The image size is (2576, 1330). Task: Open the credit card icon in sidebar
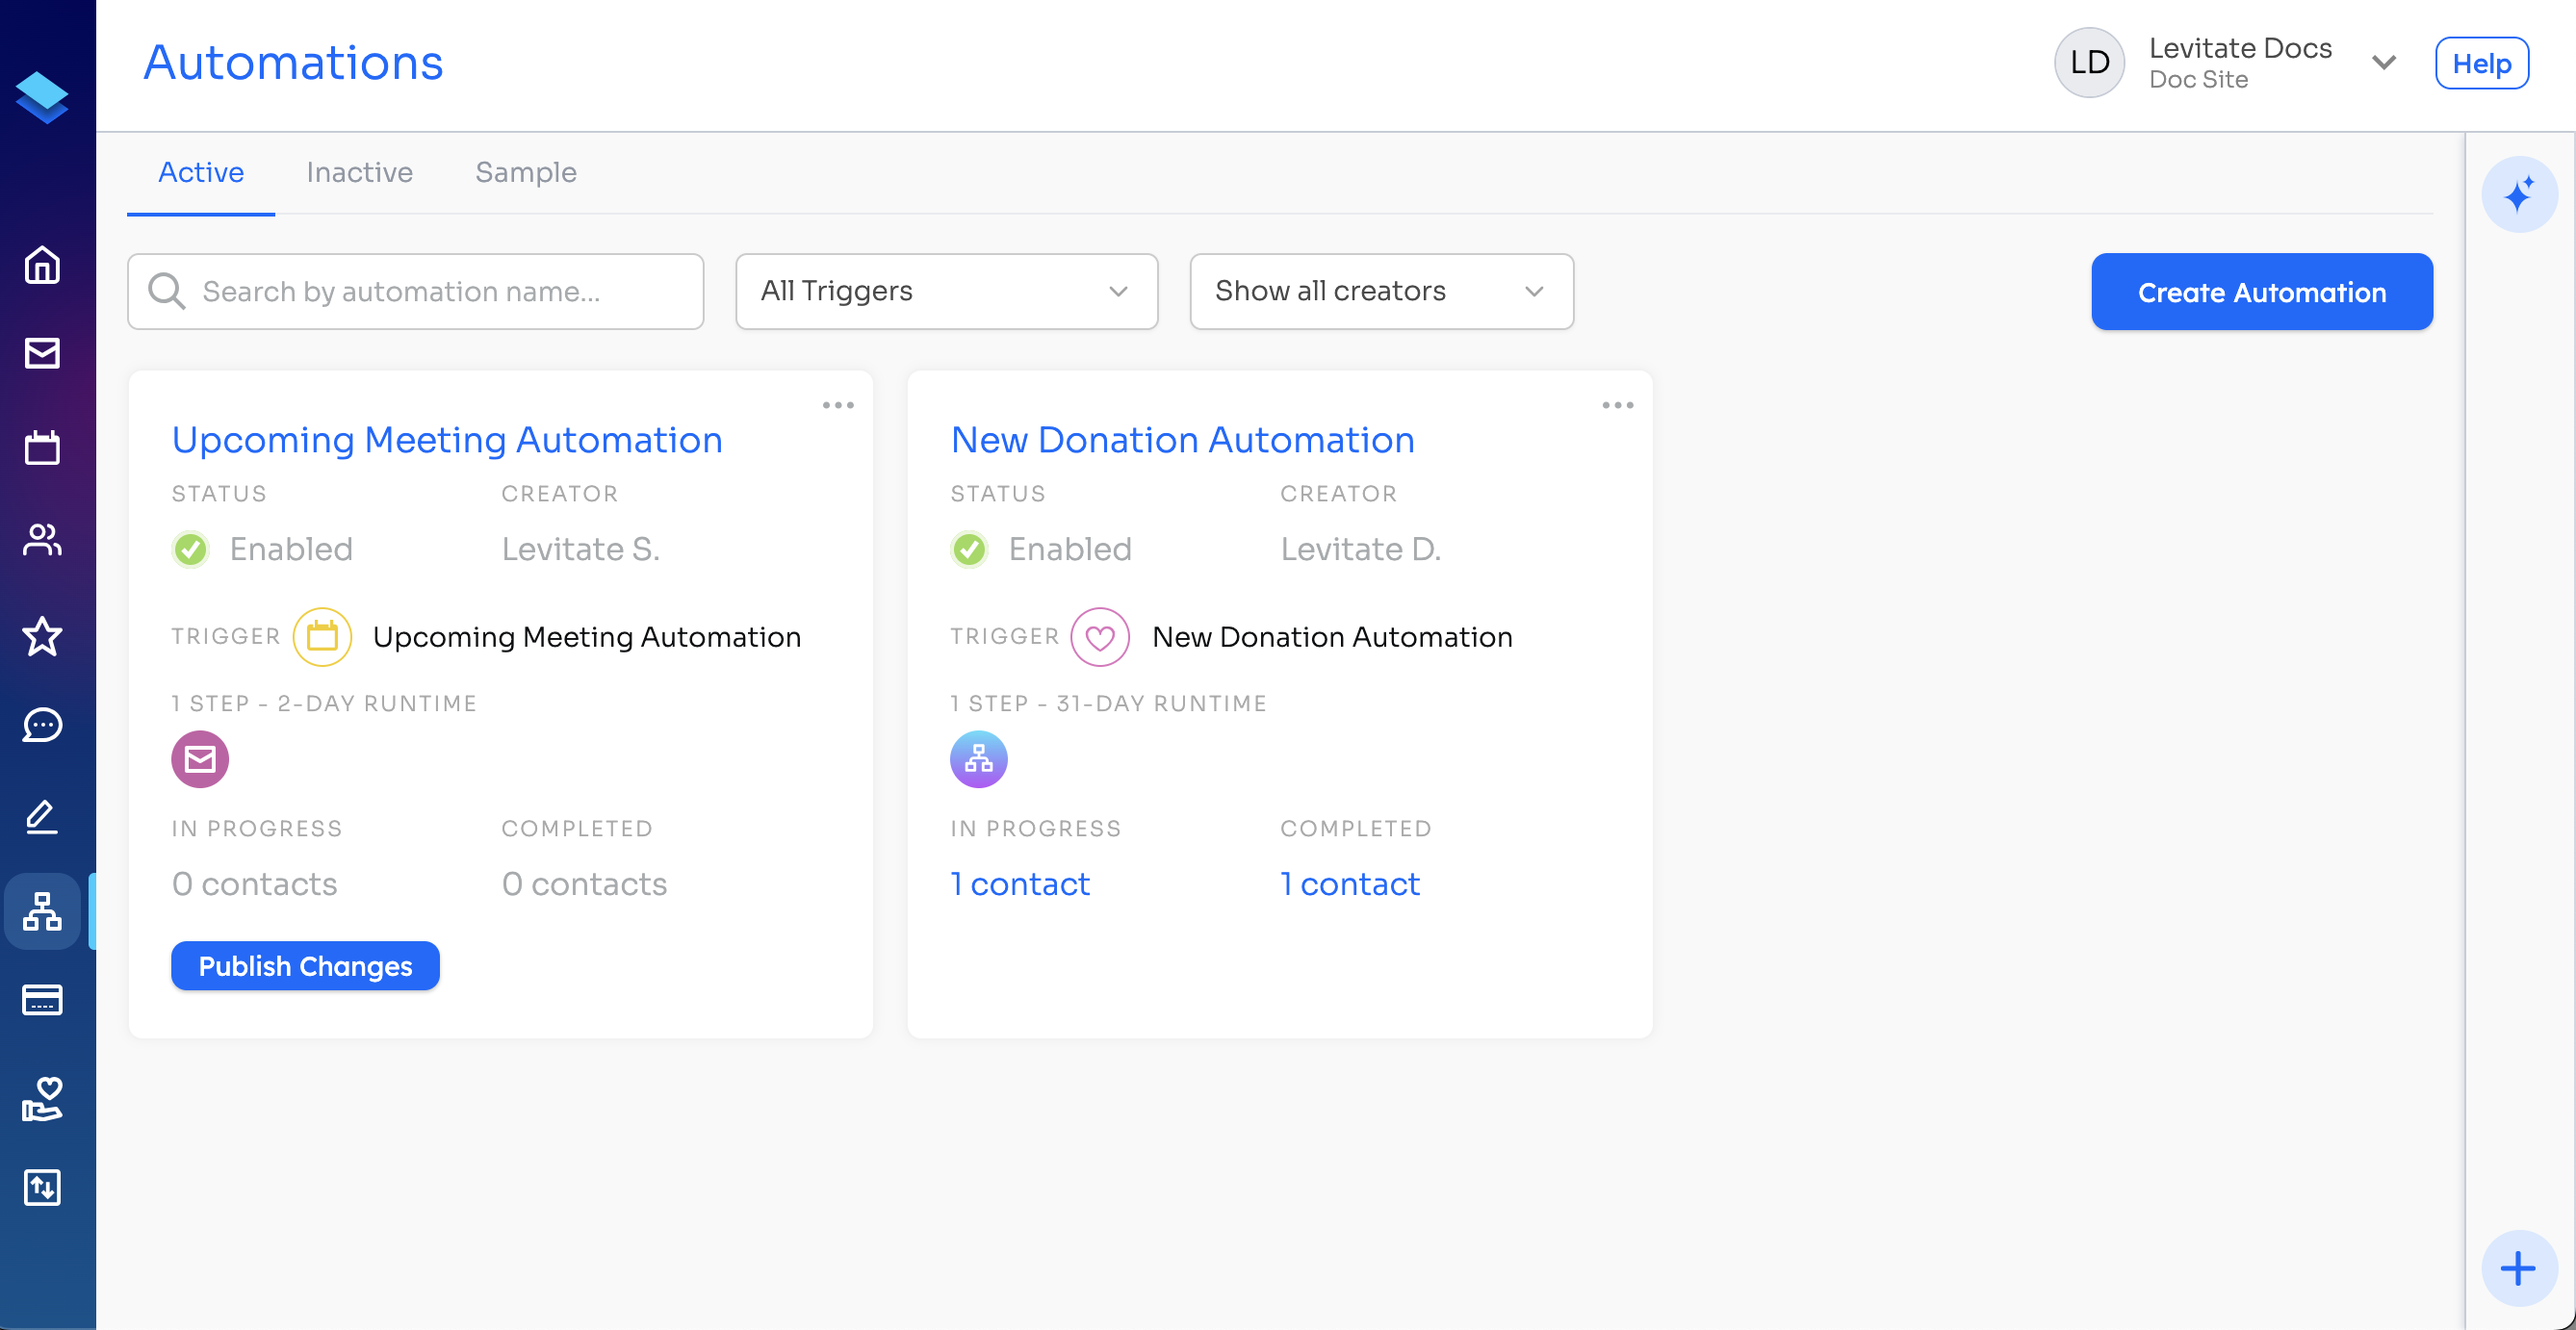click(42, 999)
